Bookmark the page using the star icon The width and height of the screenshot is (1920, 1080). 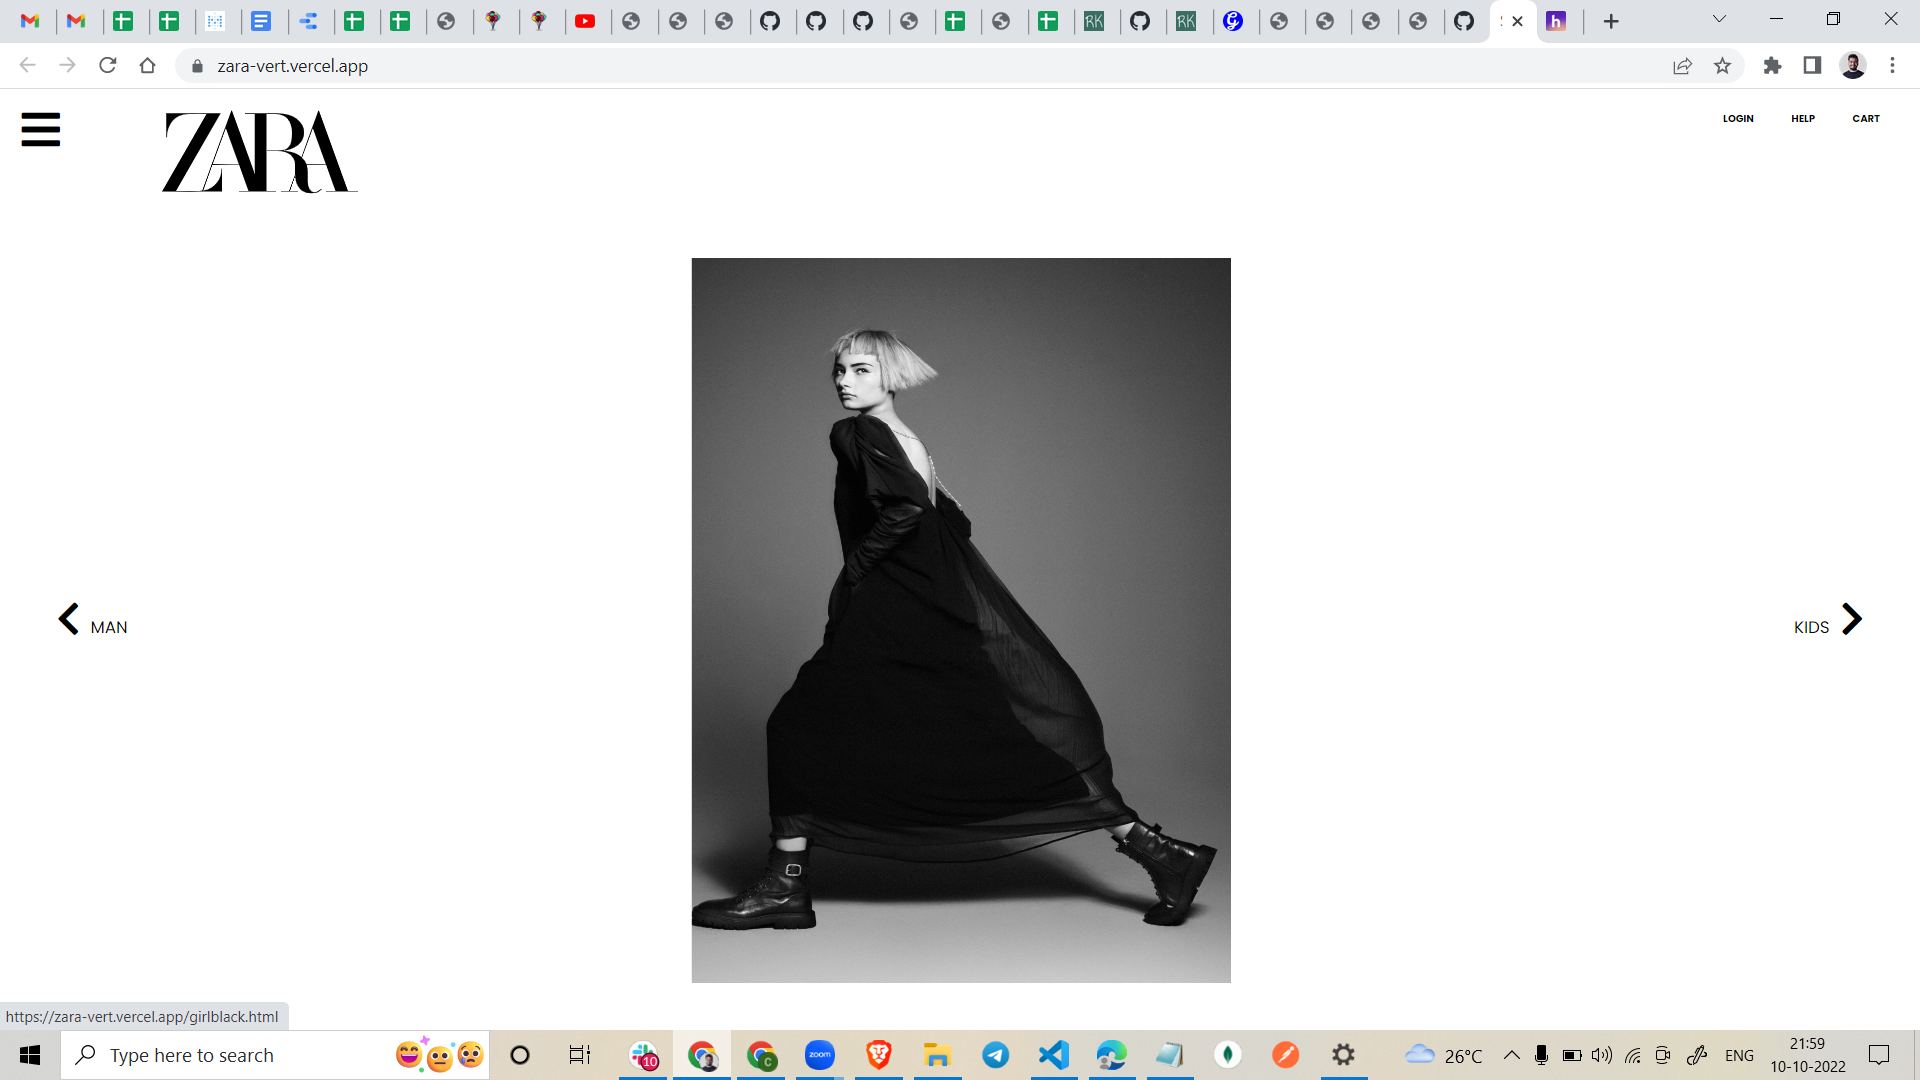[1722, 65]
